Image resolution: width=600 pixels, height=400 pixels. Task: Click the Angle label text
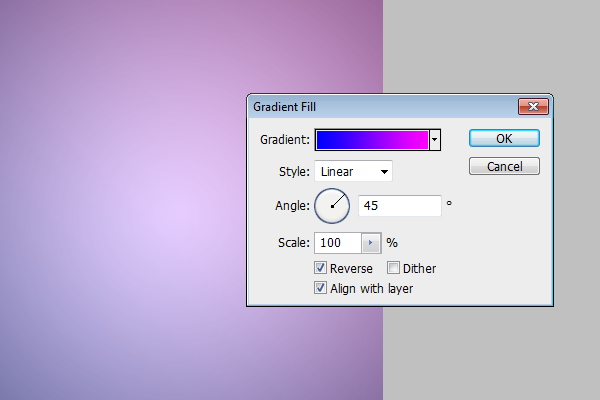[291, 206]
